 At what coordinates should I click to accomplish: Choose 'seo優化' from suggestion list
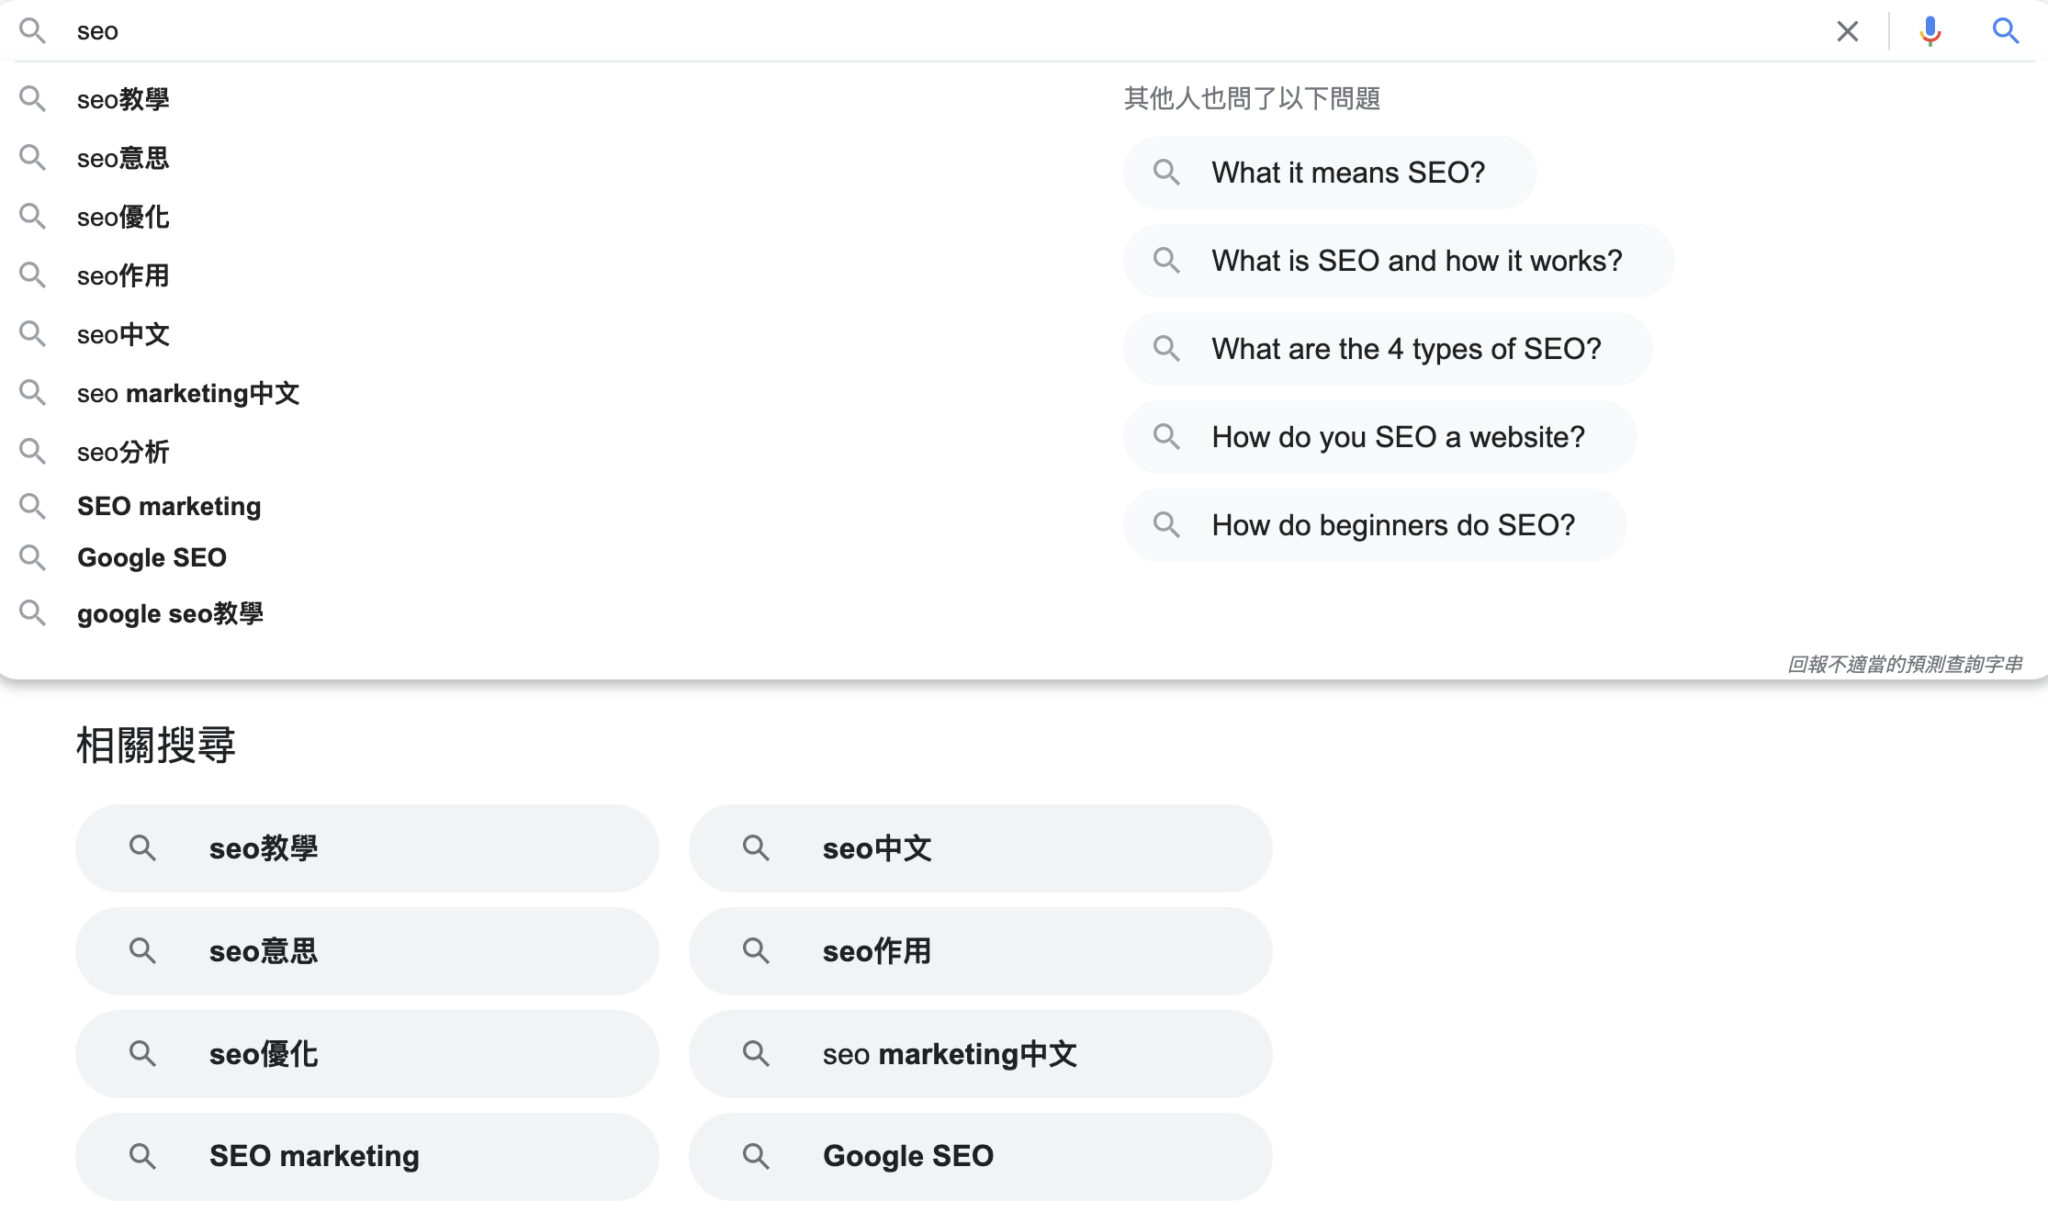[123, 217]
